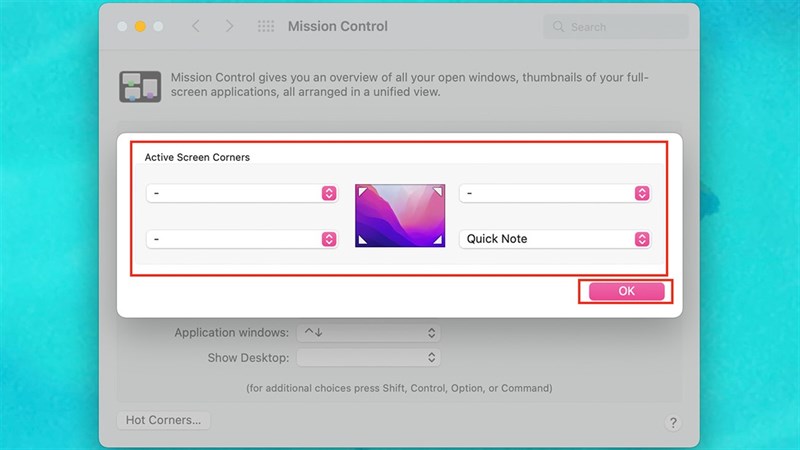Open the show-all preferences grid
800x450 pixels.
click(266, 26)
